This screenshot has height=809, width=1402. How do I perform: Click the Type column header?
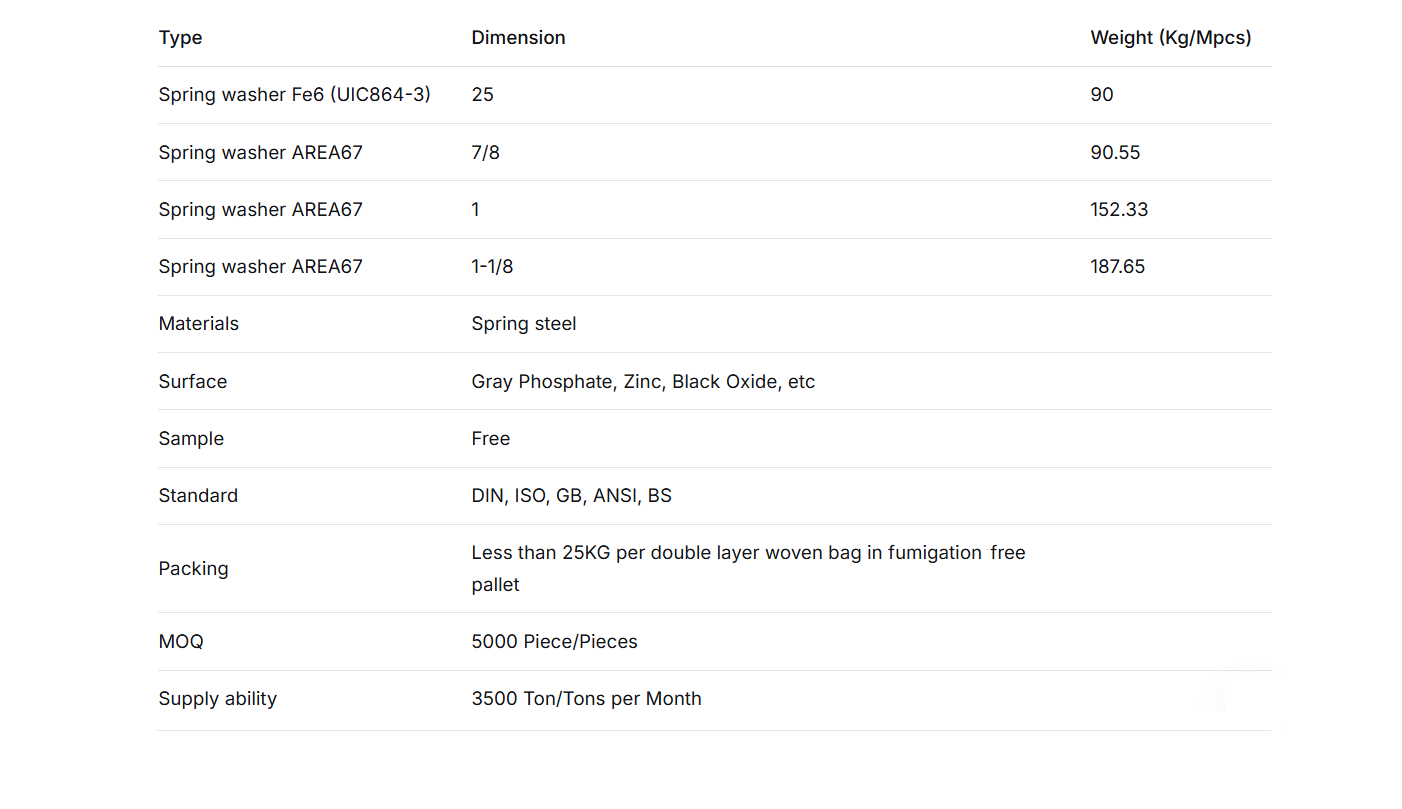pyautogui.click(x=180, y=38)
